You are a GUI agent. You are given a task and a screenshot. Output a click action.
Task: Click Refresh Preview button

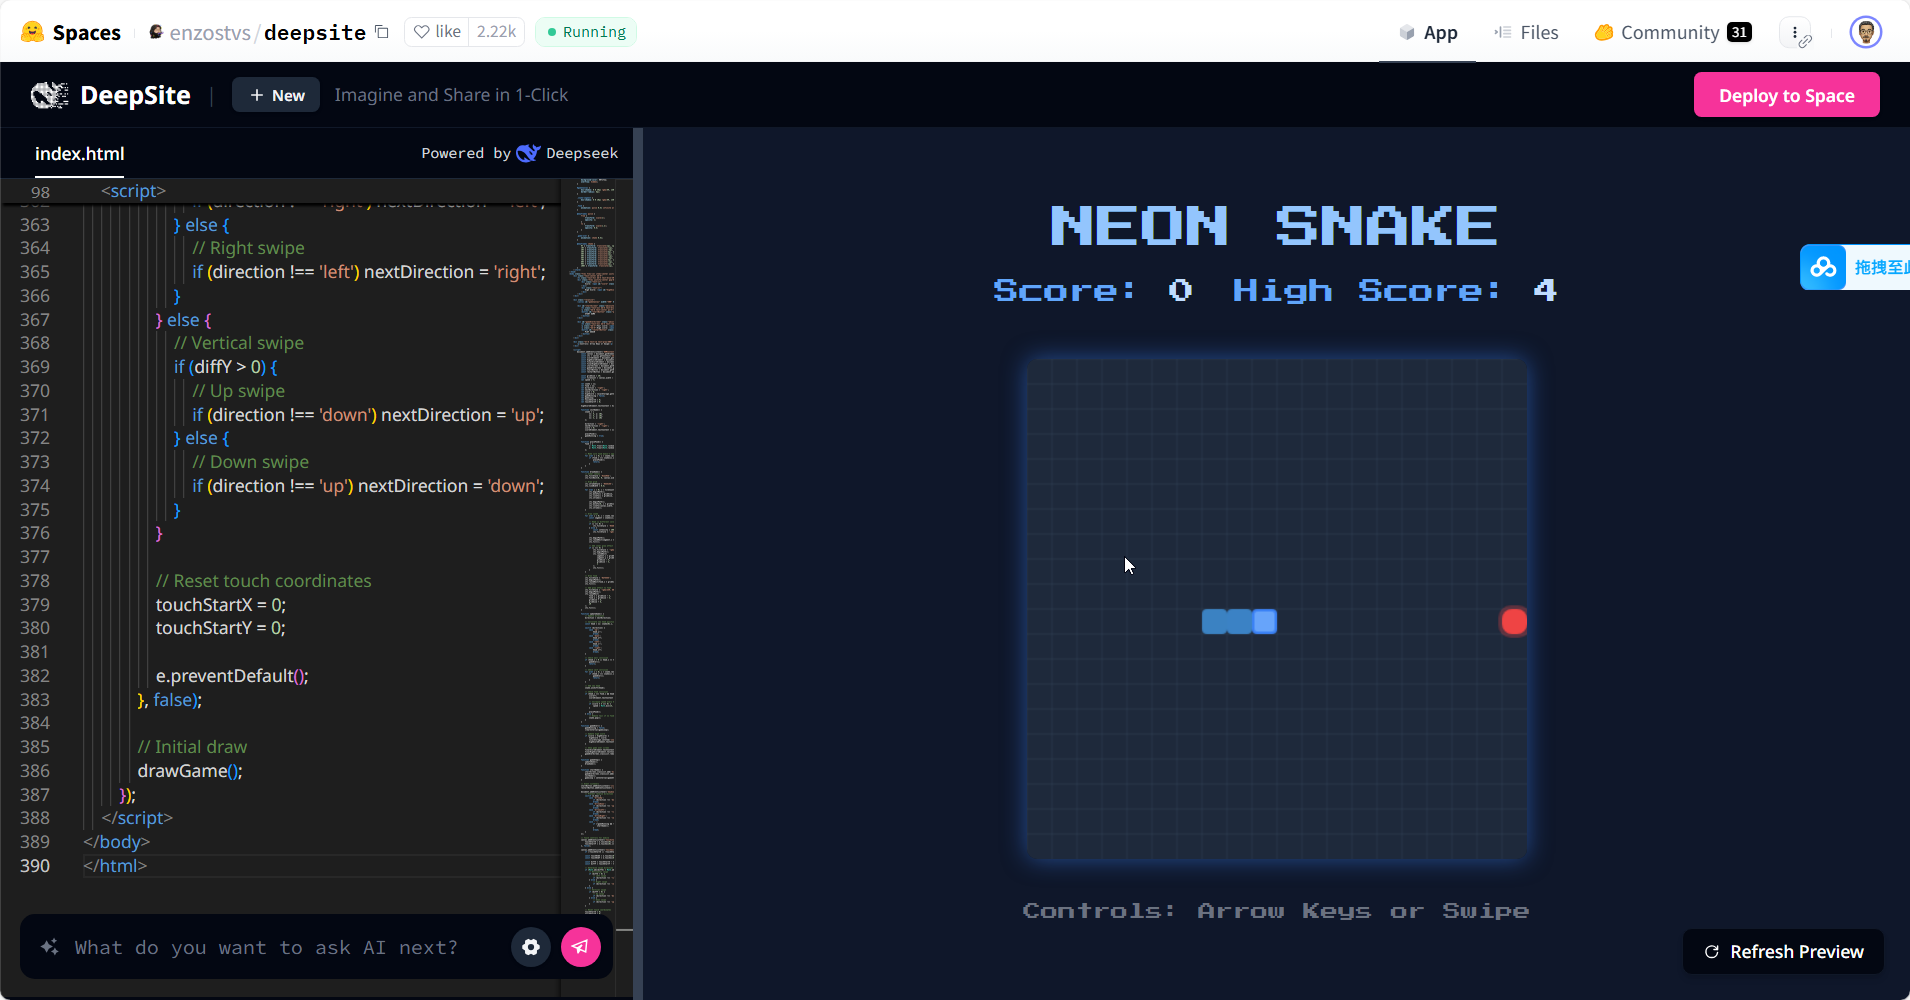click(x=1783, y=951)
